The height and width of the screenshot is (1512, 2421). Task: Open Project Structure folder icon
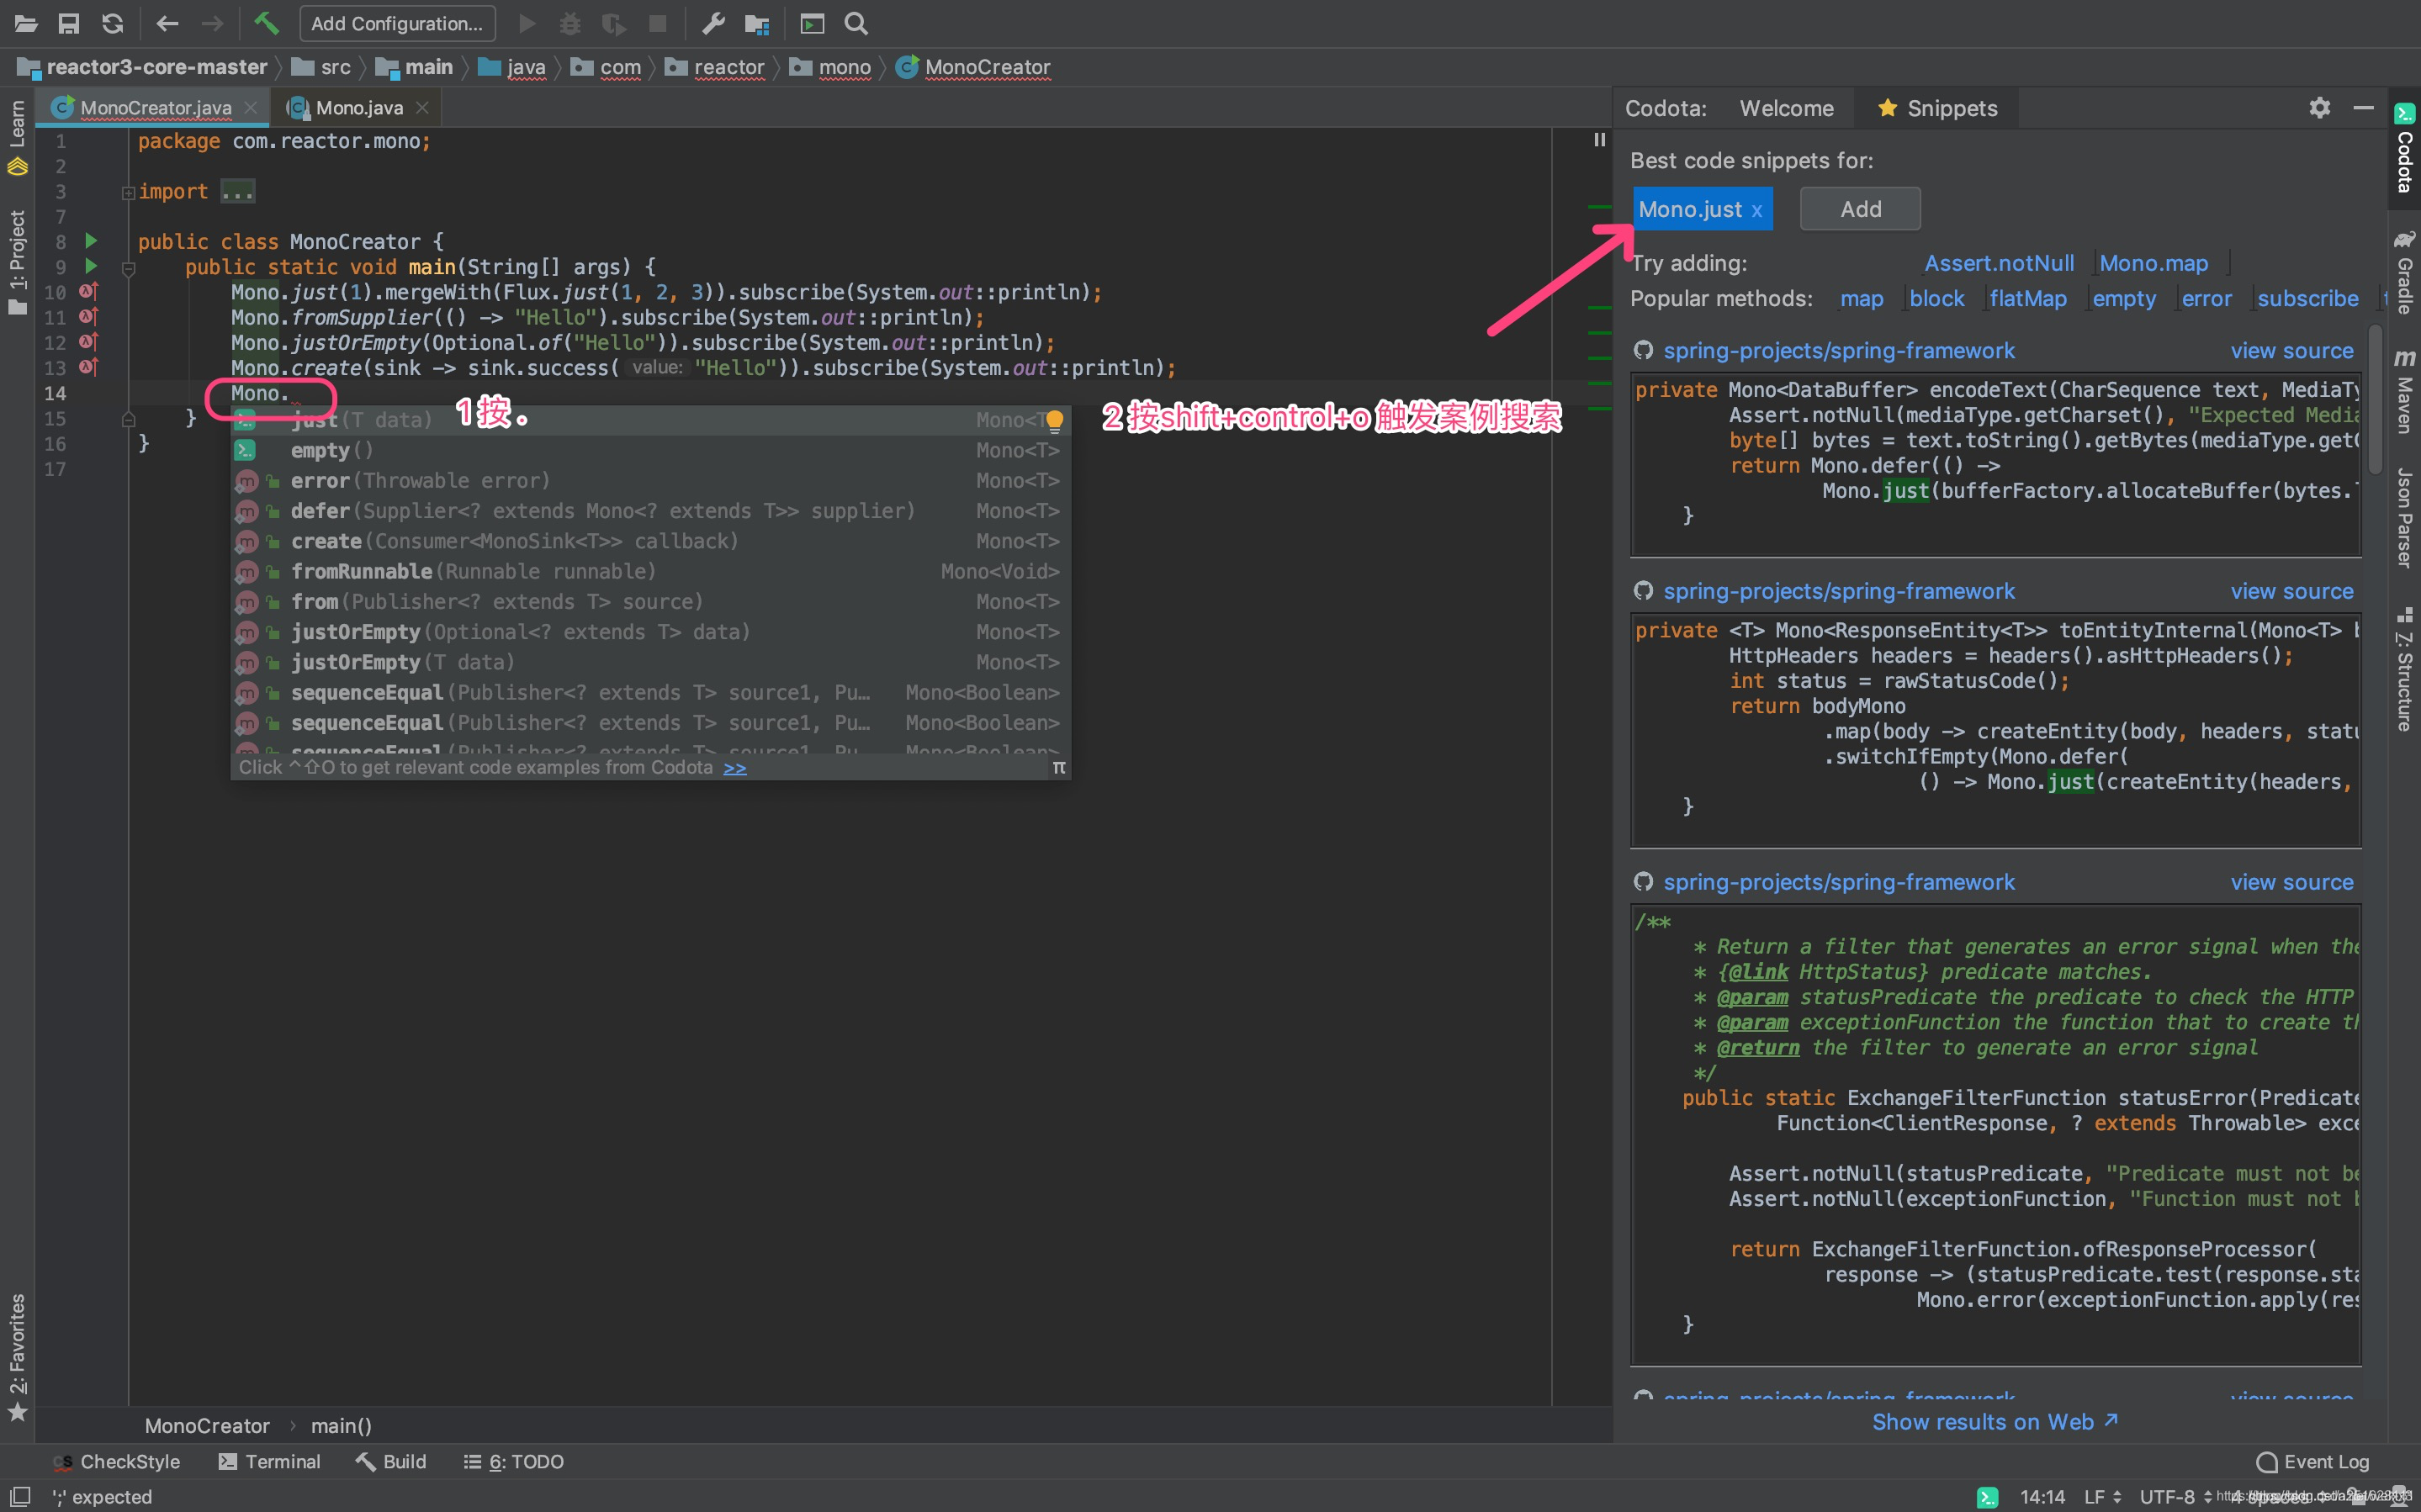coord(757,23)
